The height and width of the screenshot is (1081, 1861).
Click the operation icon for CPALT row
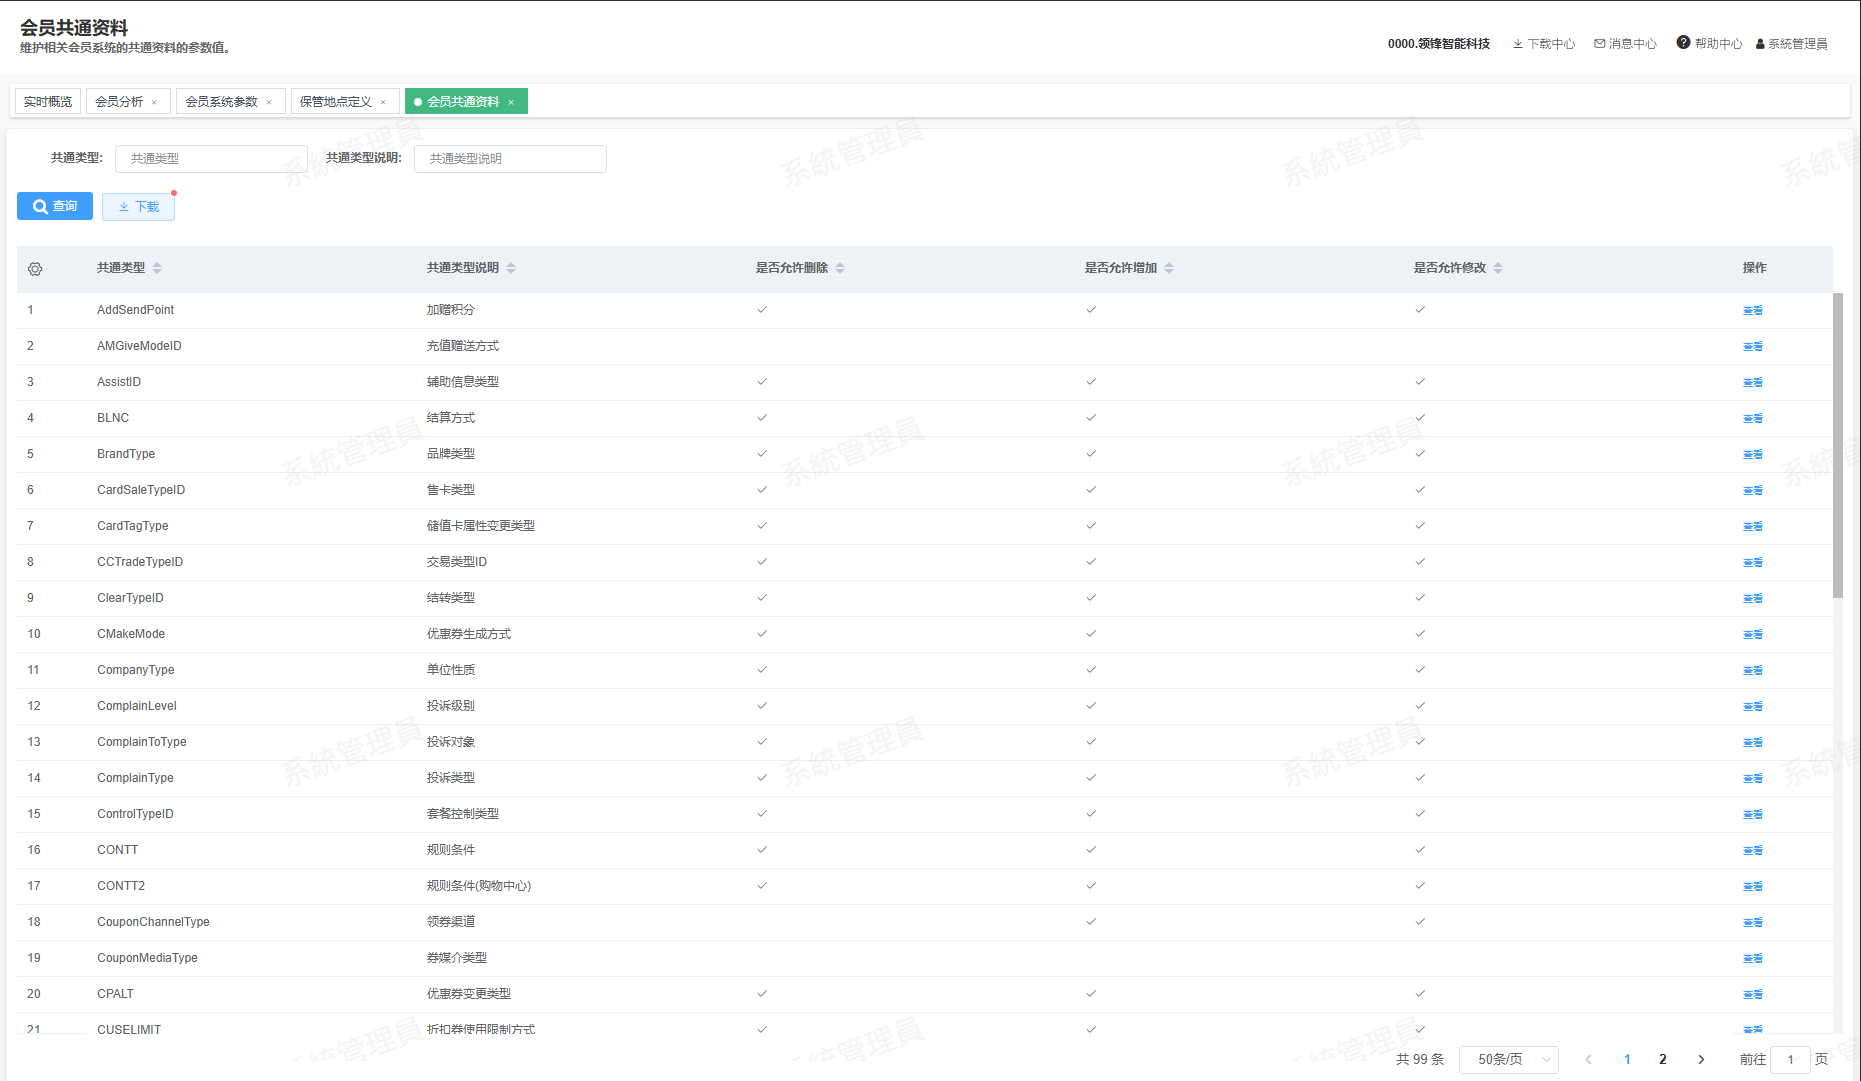[x=1753, y=994]
